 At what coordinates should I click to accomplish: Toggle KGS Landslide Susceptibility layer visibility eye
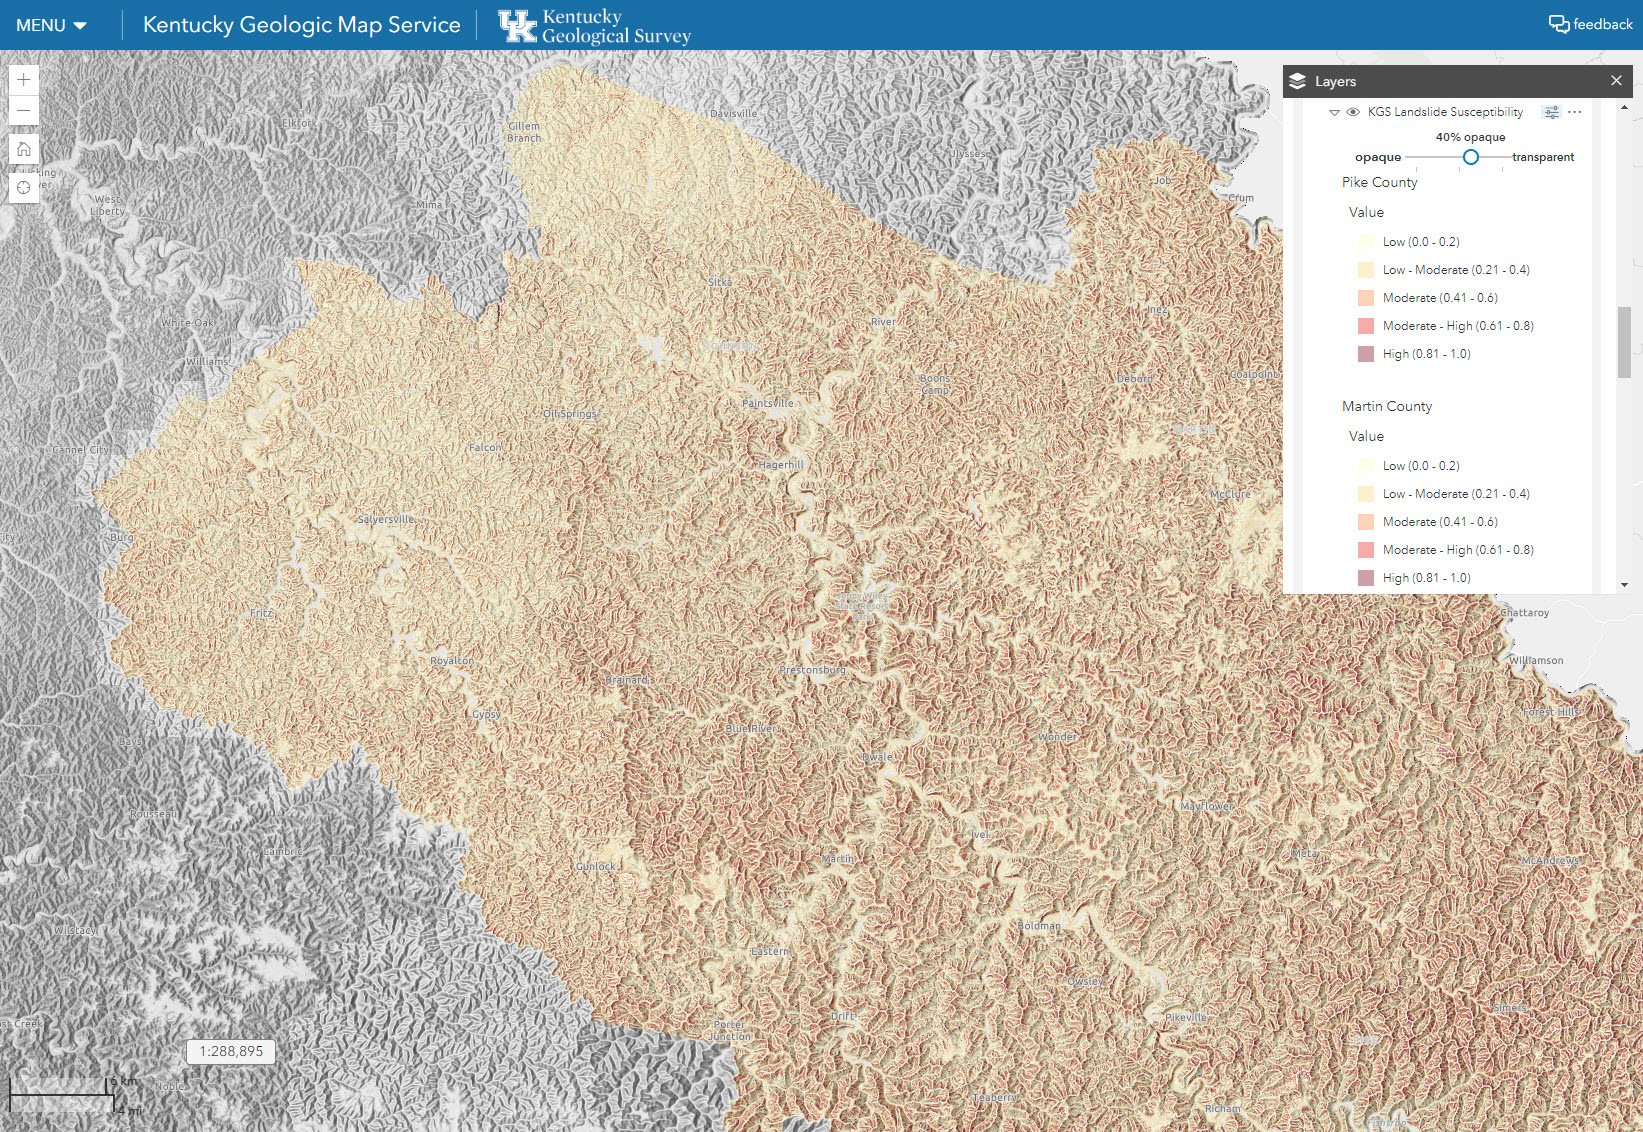click(1353, 112)
